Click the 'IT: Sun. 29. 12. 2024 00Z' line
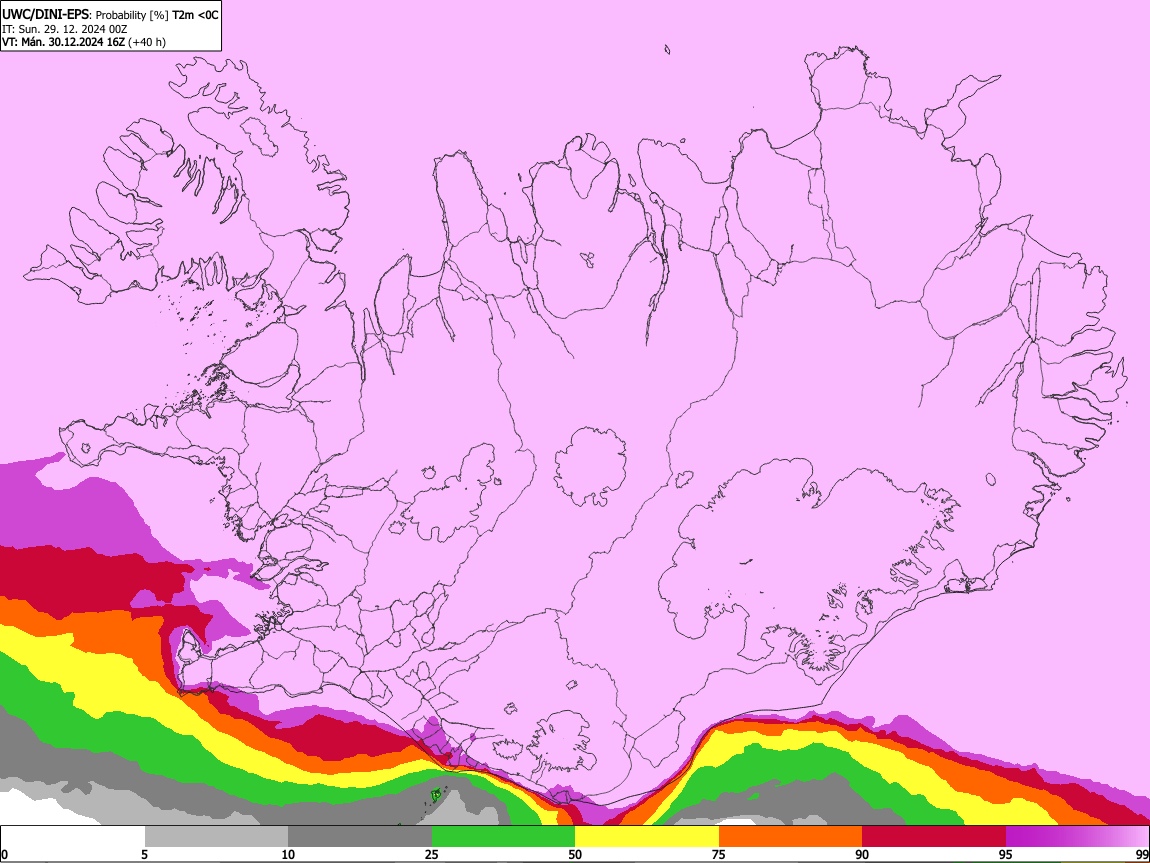 (x=64, y=29)
